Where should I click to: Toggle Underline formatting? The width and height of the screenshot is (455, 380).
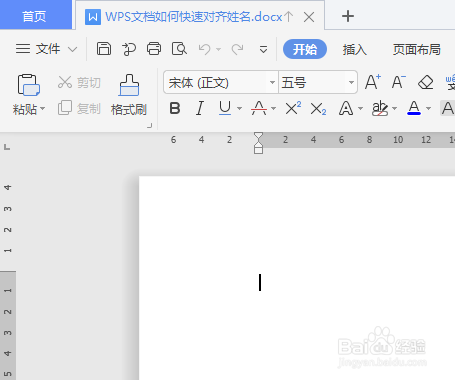[x=225, y=108]
